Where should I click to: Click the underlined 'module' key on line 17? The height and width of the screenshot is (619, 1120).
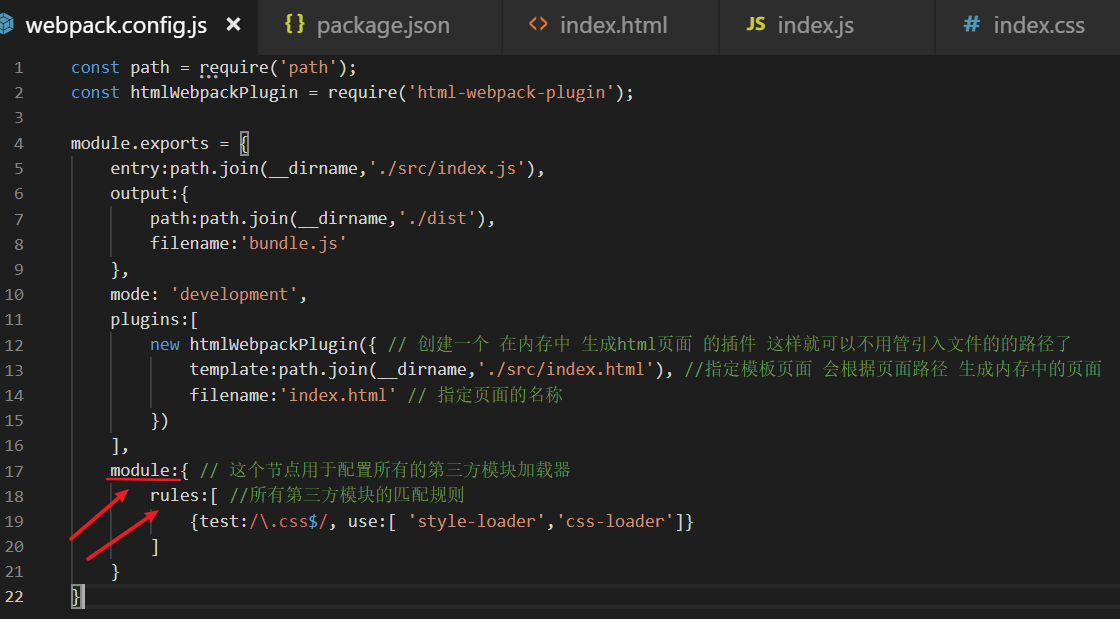[140, 470]
